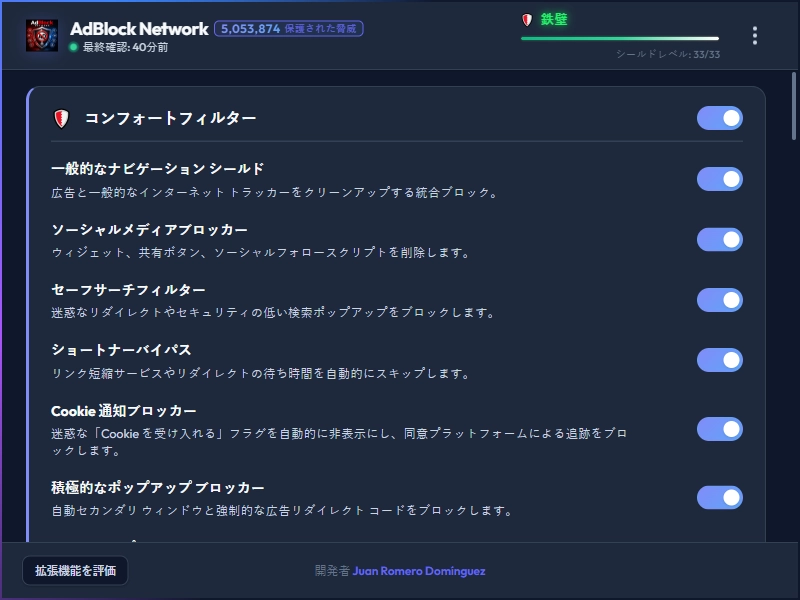This screenshot has width=800, height=600.
Task: Open the Juan Romero Domínguez developer link
Action: [419, 571]
